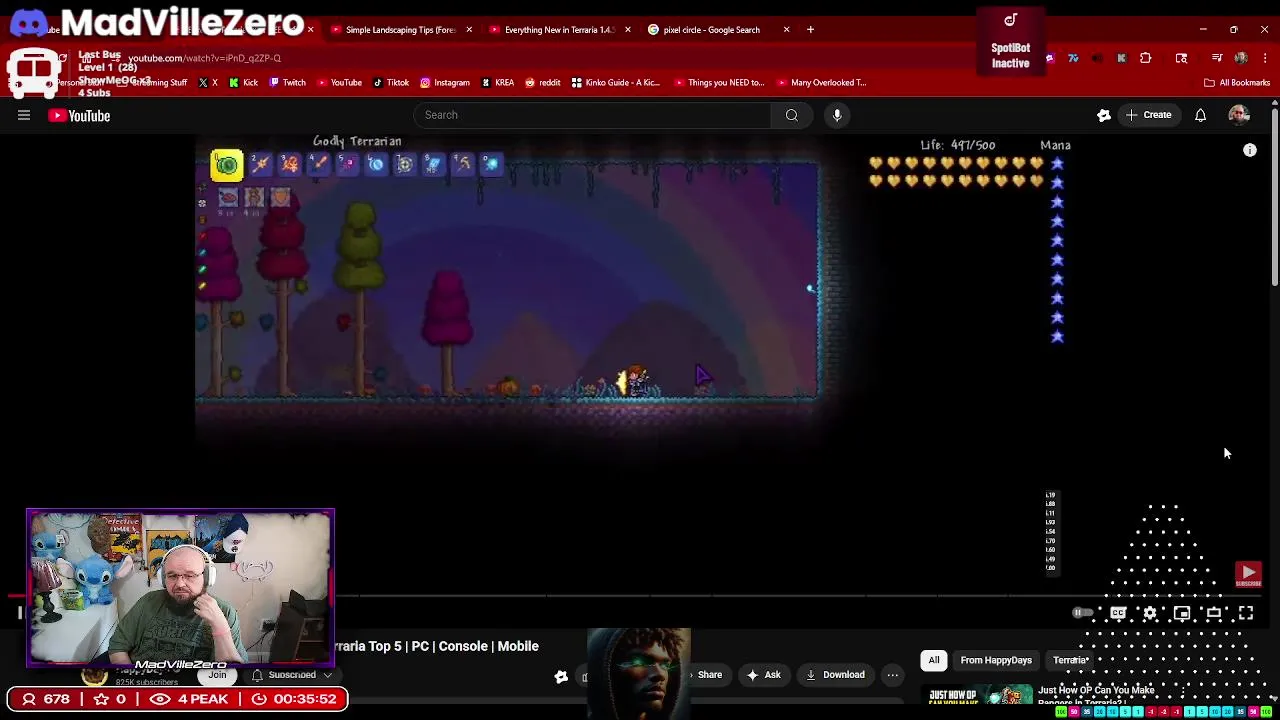Download the video
The image size is (1280, 720).
[x=835, y=675]
